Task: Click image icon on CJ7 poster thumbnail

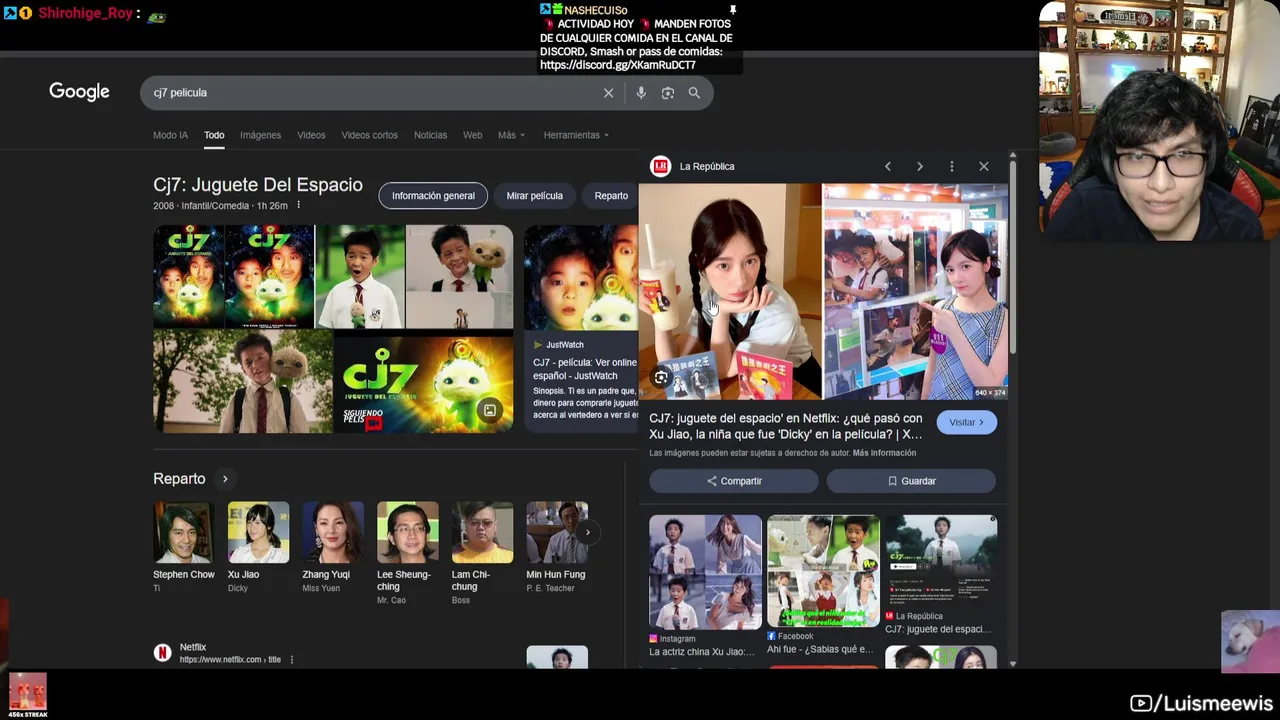Action: tap(489, 410)
